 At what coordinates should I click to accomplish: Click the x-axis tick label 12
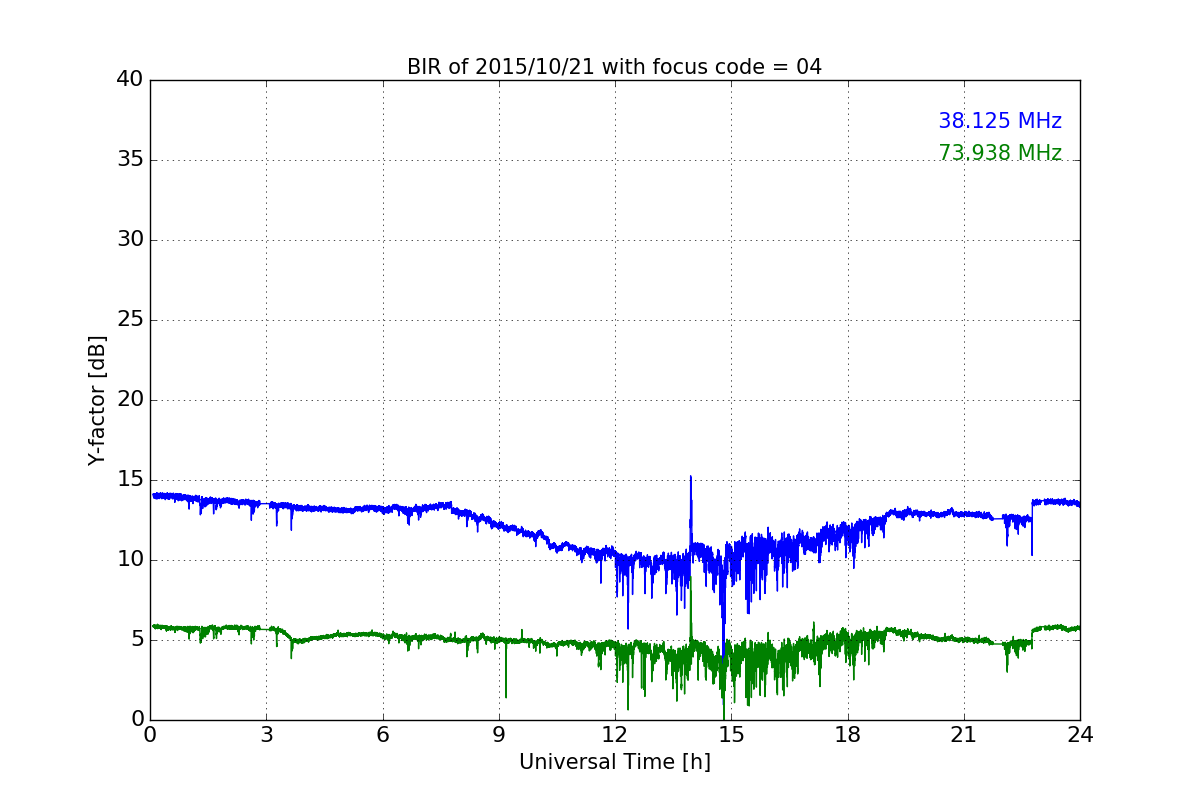[615, 735]
